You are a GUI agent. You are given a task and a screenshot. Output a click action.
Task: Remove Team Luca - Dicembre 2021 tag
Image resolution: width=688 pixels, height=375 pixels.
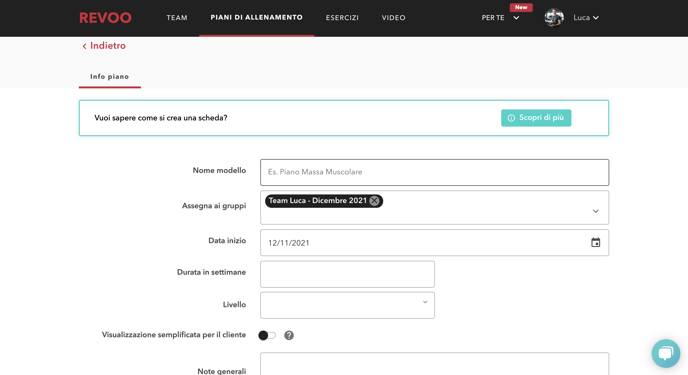374,201
